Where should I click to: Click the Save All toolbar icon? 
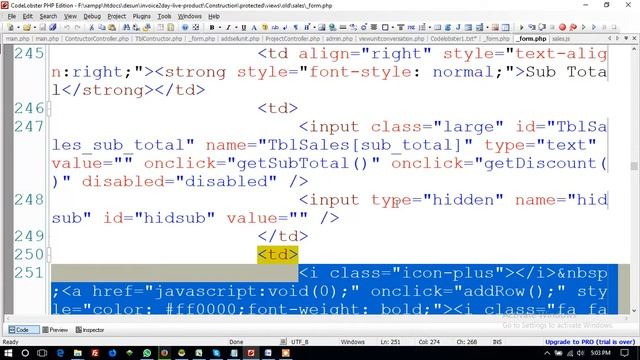[53, 27]
